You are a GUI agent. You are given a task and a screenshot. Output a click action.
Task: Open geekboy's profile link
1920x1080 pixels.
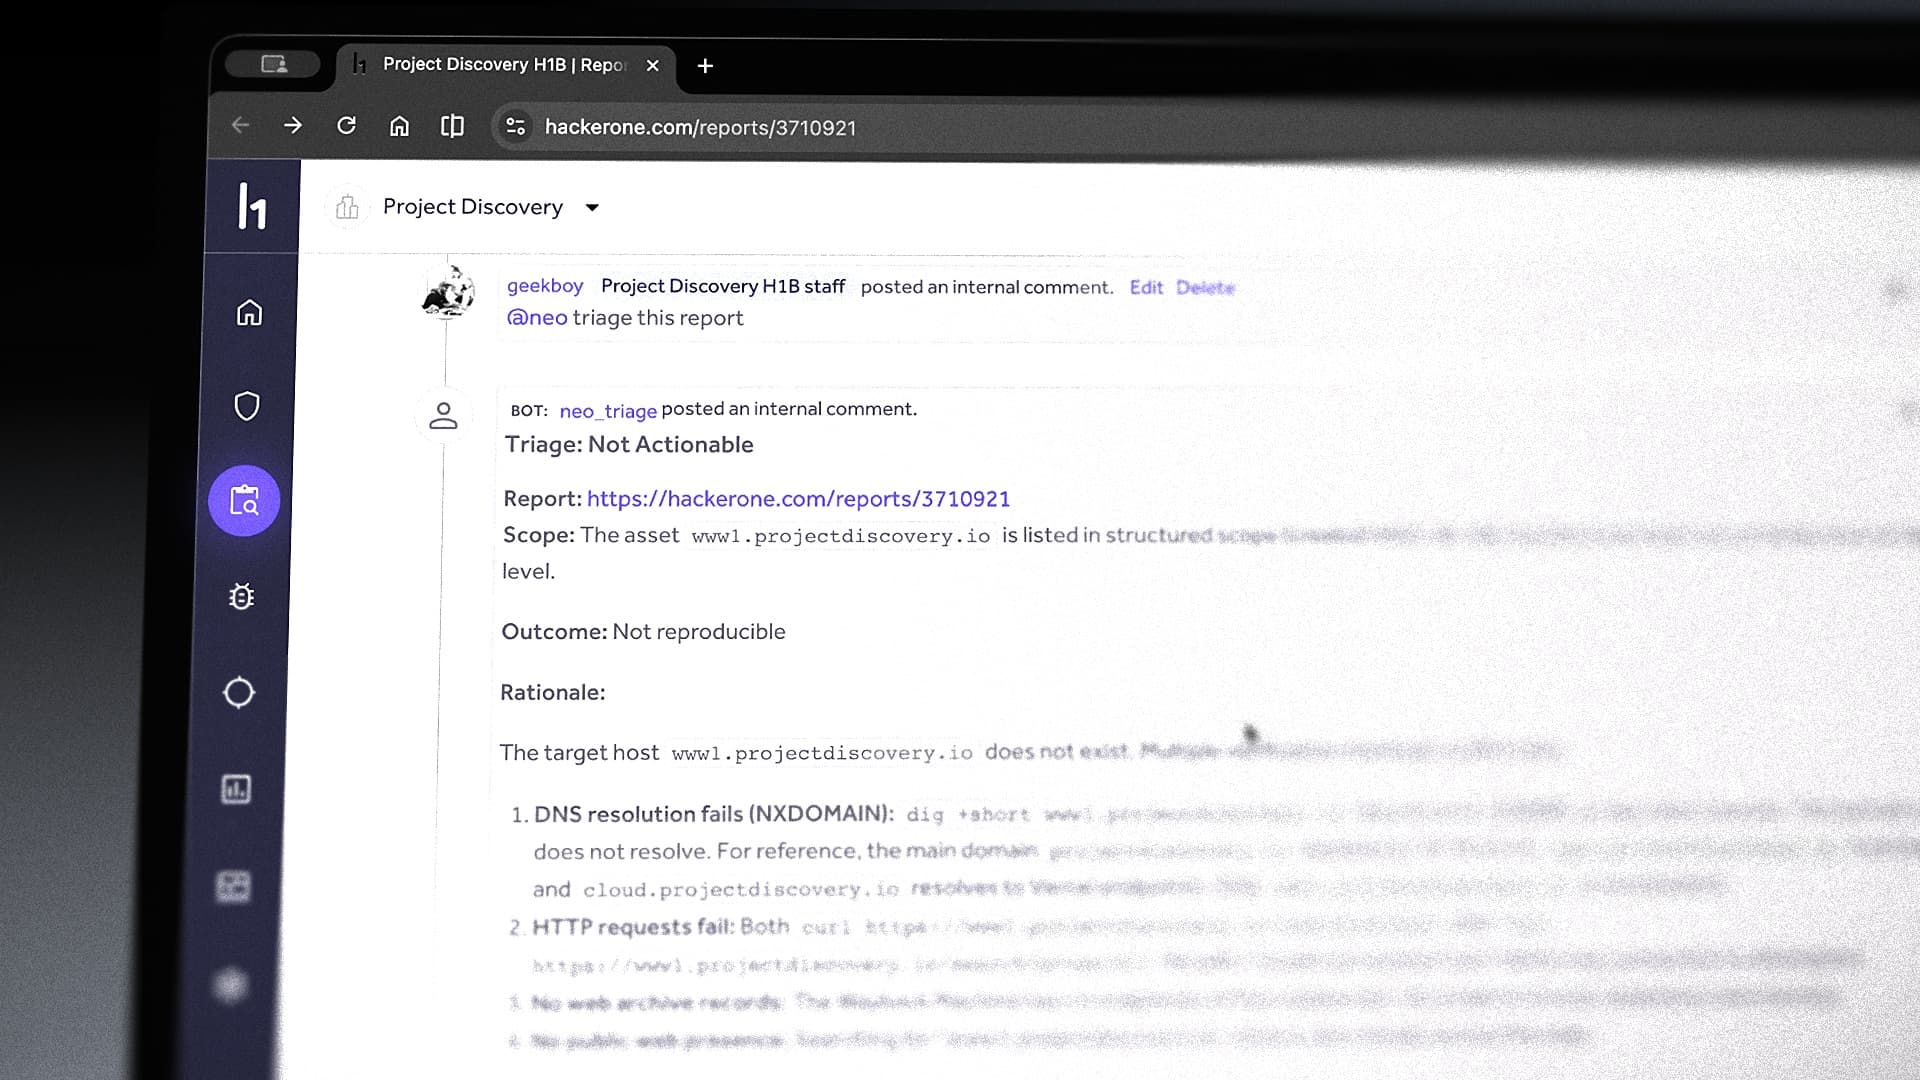click(x=545, y=286)
